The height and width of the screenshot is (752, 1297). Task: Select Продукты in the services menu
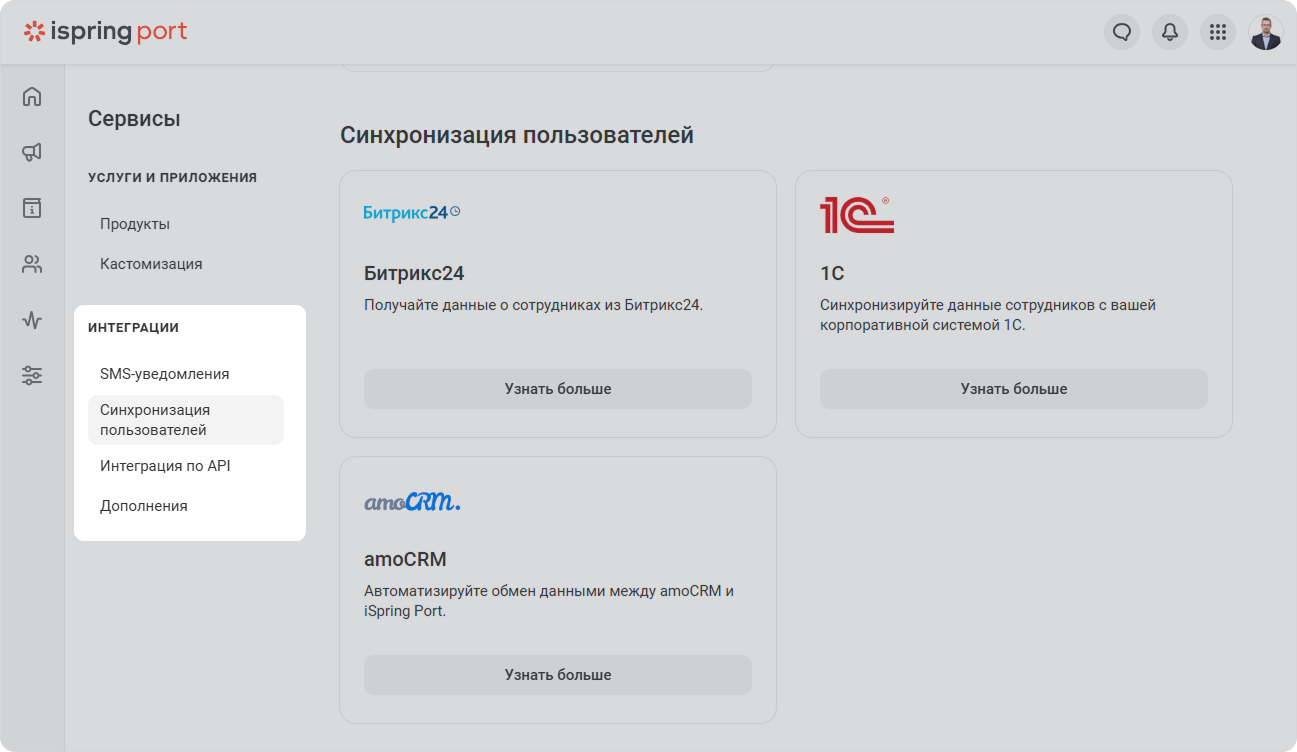(x=135, y=224)
